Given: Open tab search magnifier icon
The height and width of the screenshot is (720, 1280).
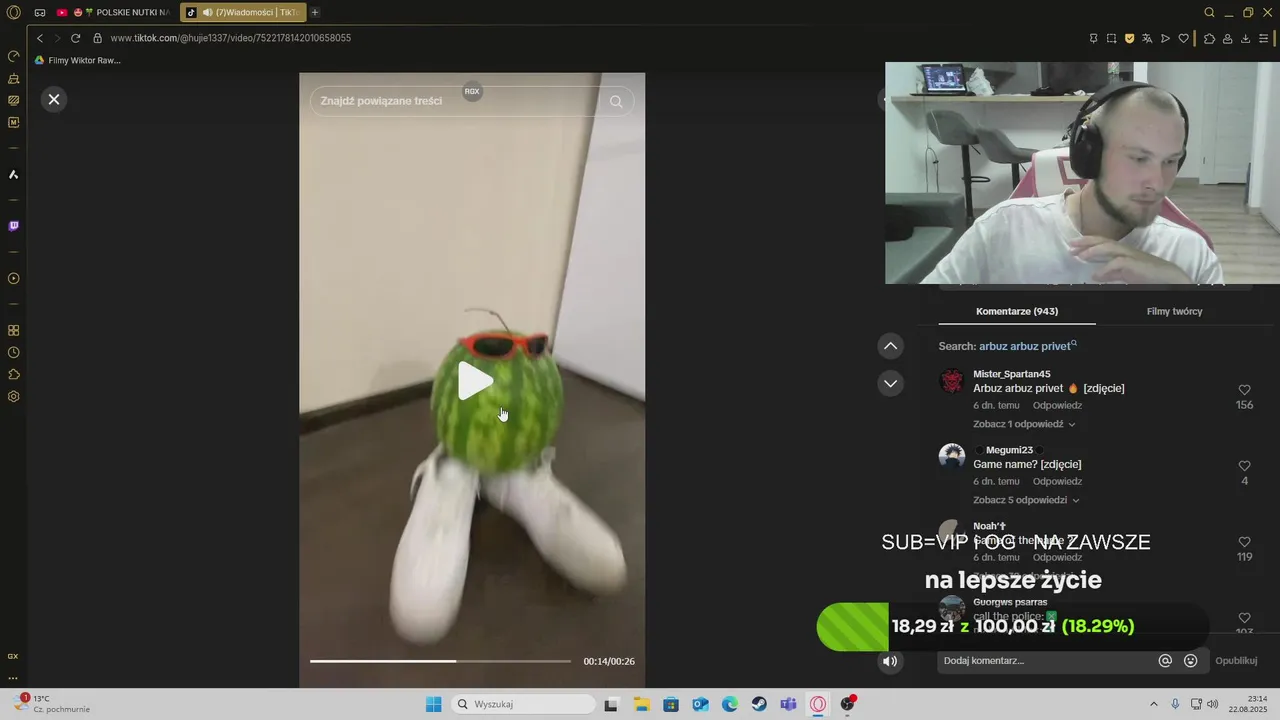Looking at the screenshot, I should pos(1209,13).
